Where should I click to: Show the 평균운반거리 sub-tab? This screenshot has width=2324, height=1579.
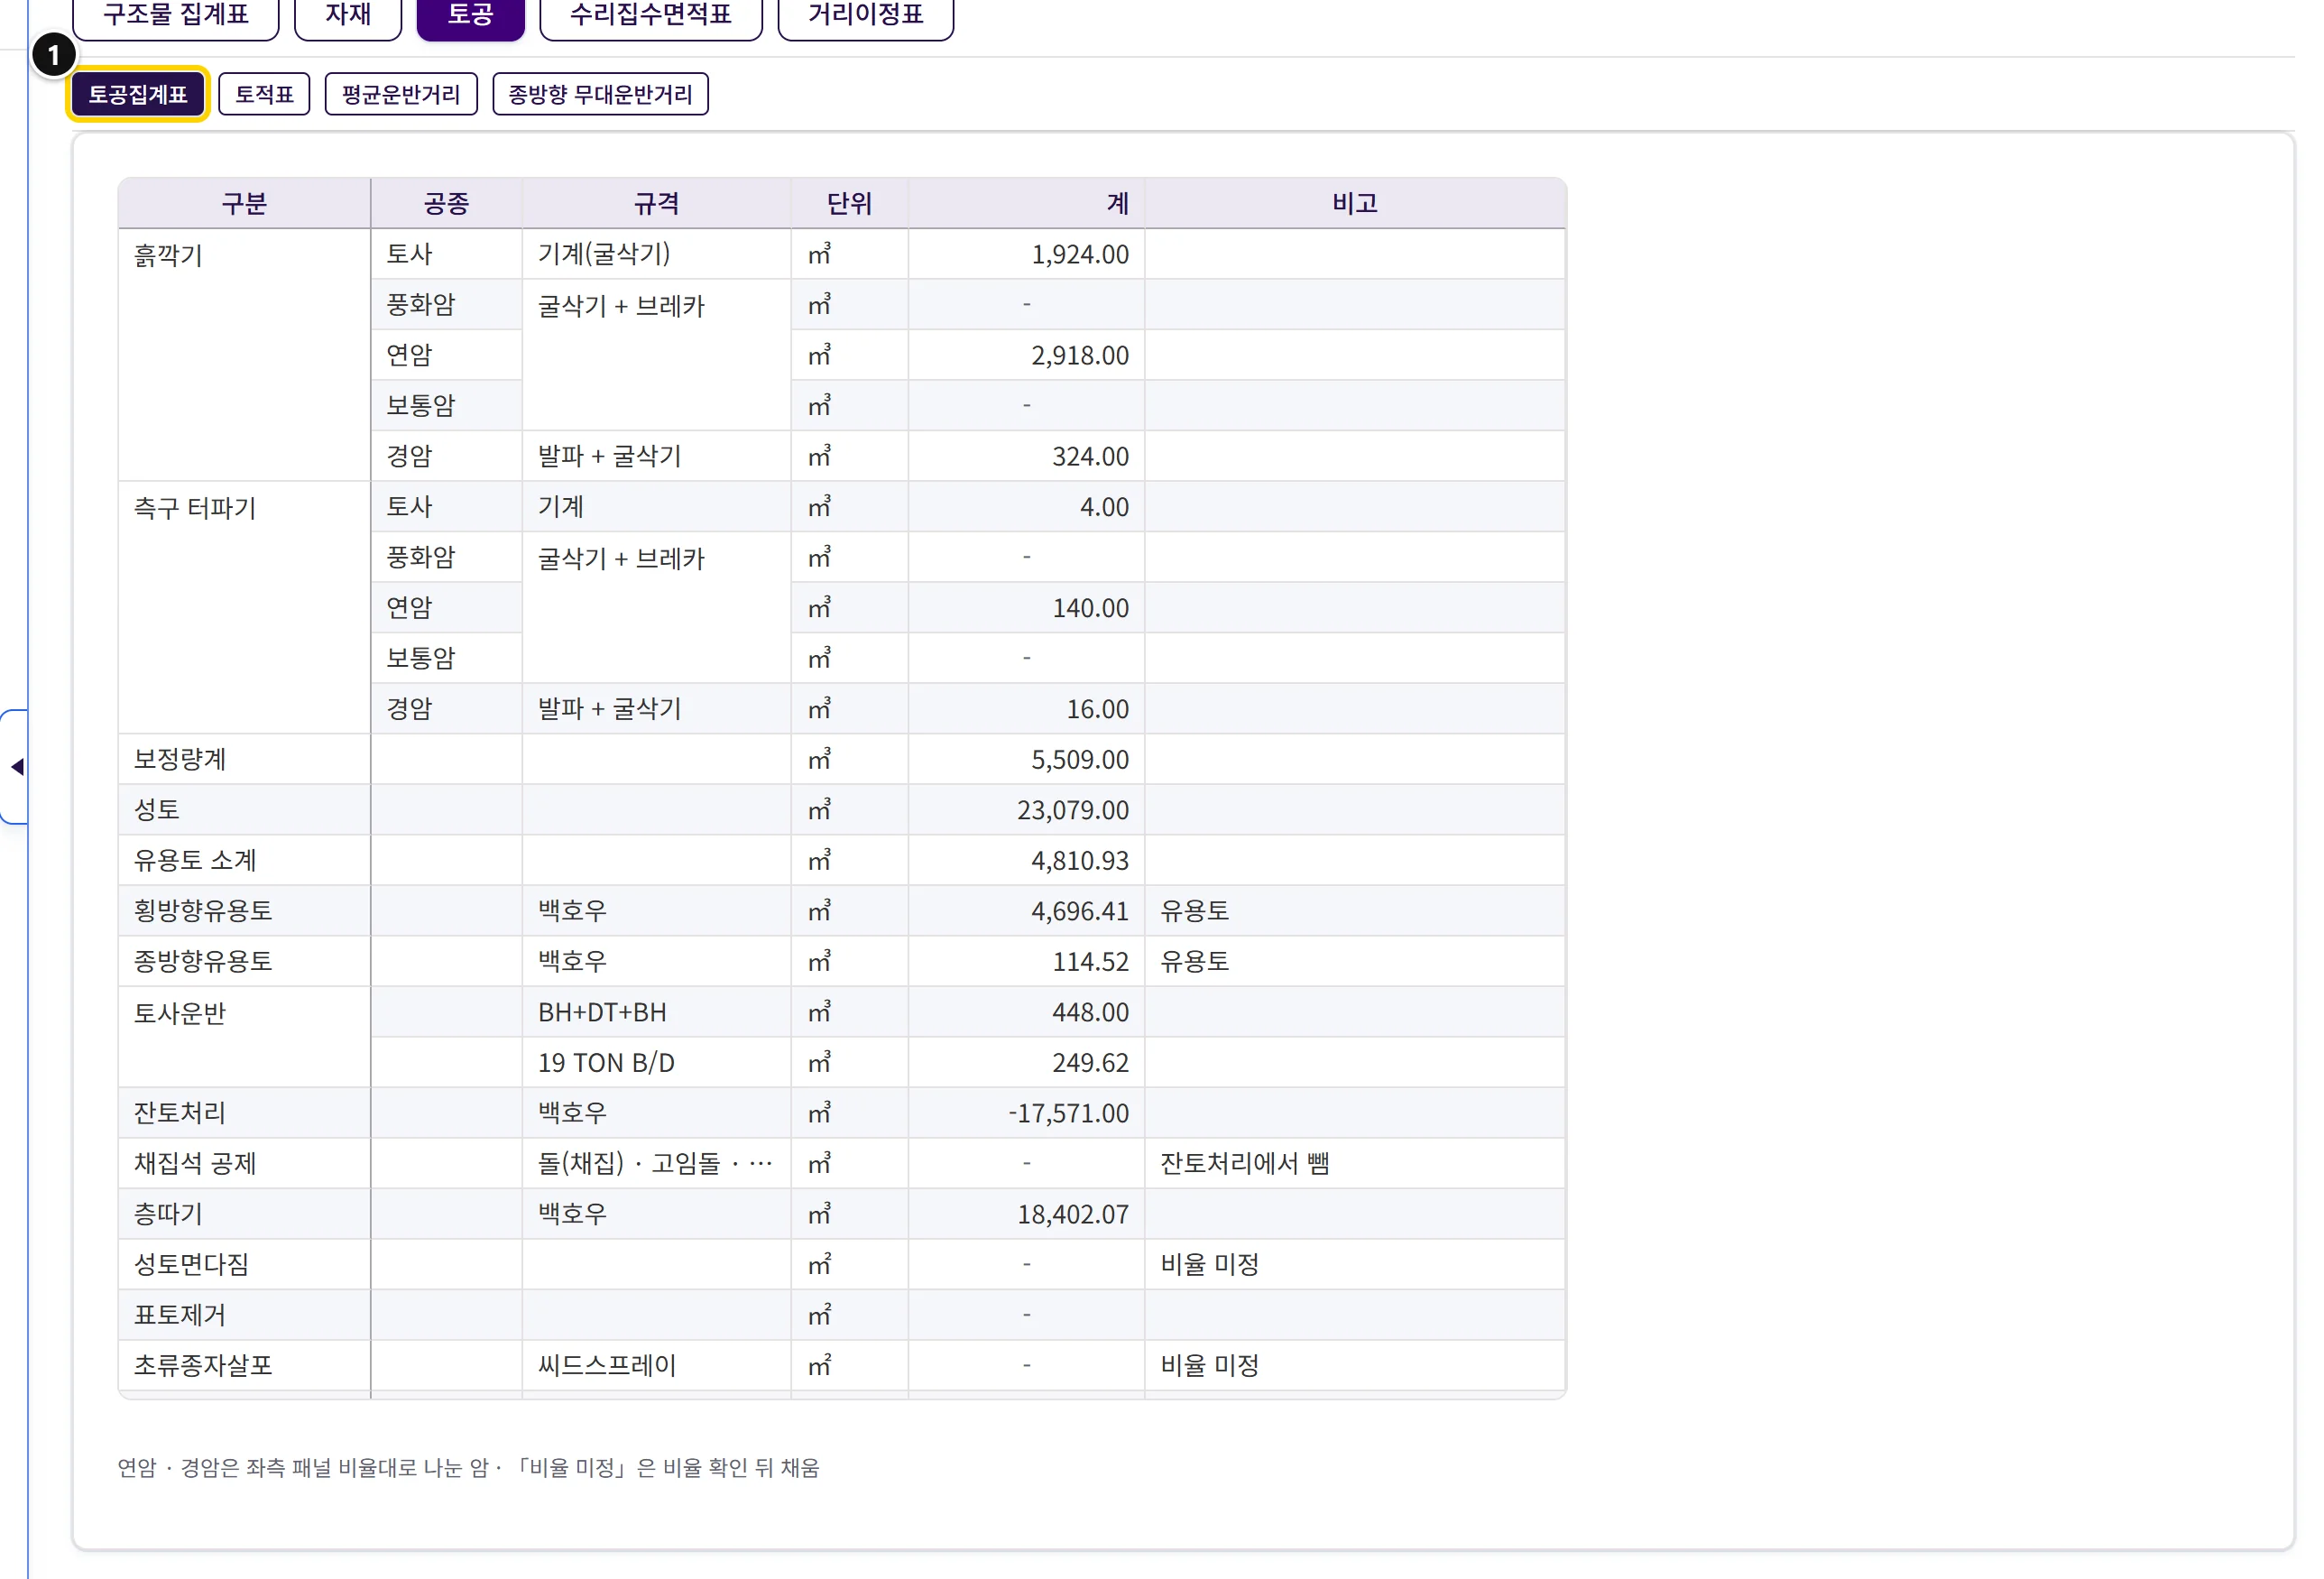(x=401, y=94)
